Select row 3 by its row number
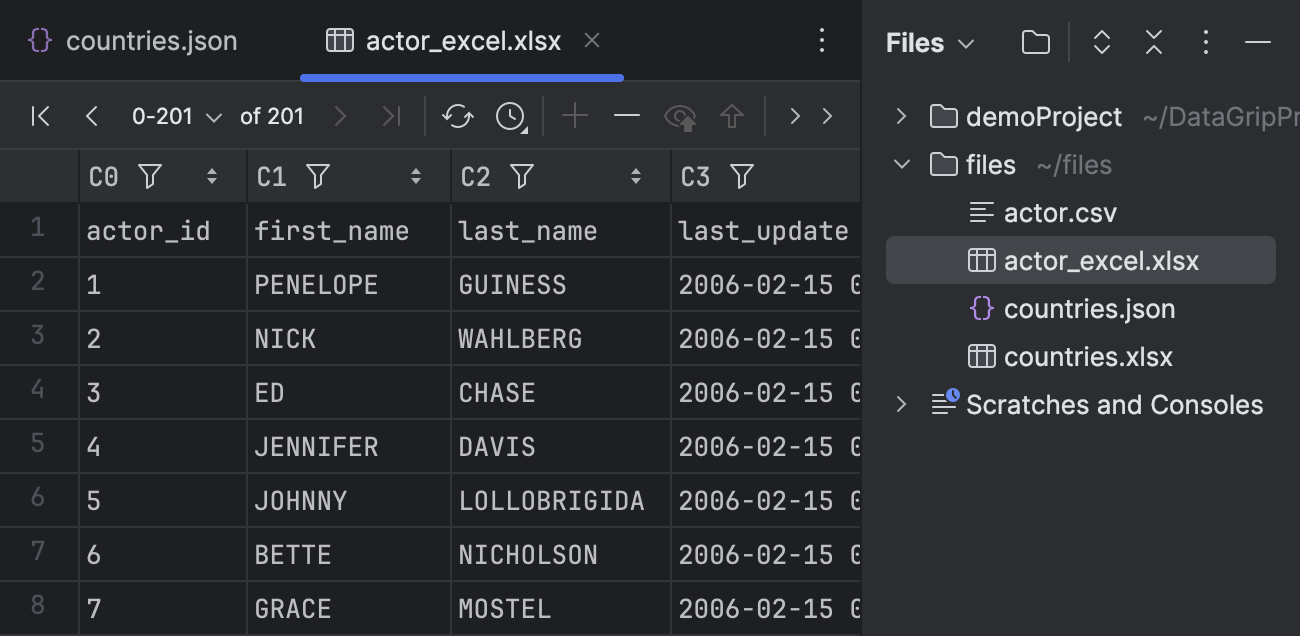The height and width of the screenshot is (636, 1300). 38,338
